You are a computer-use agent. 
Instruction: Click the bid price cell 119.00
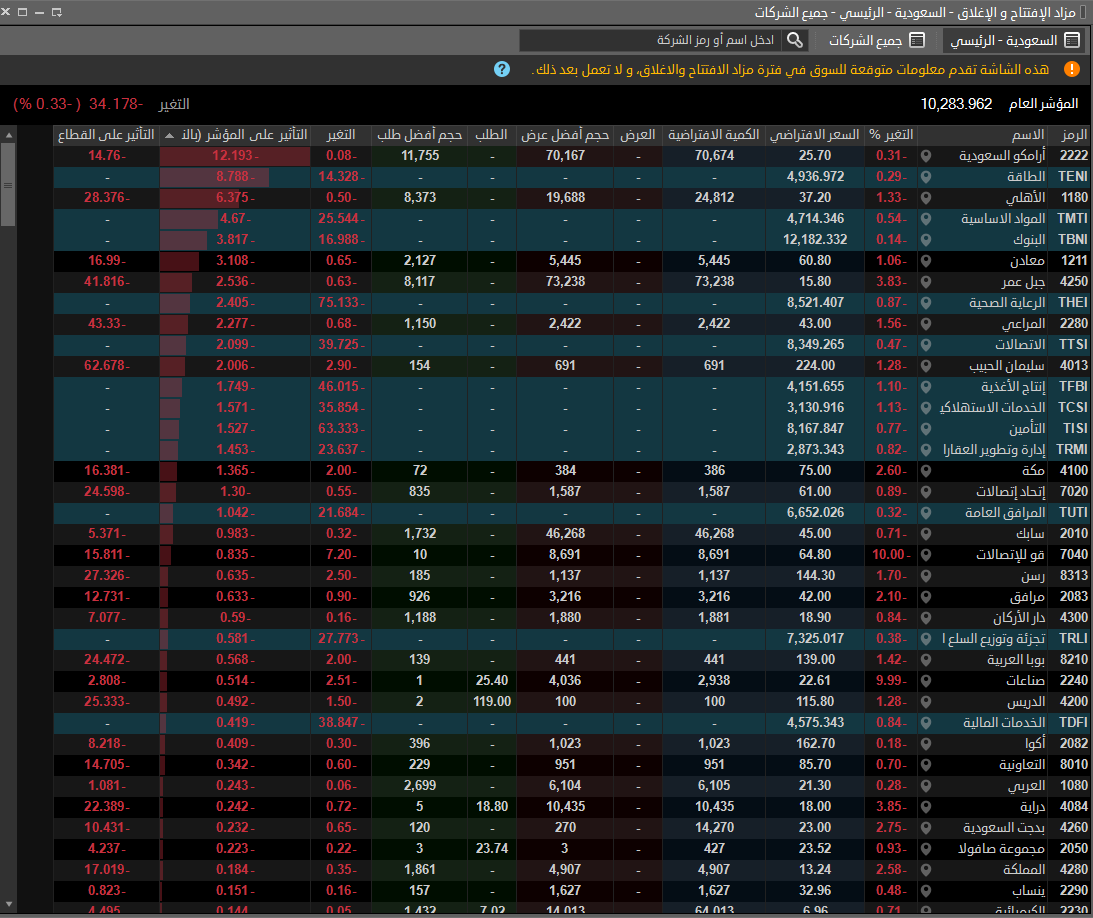click(492, 702)
